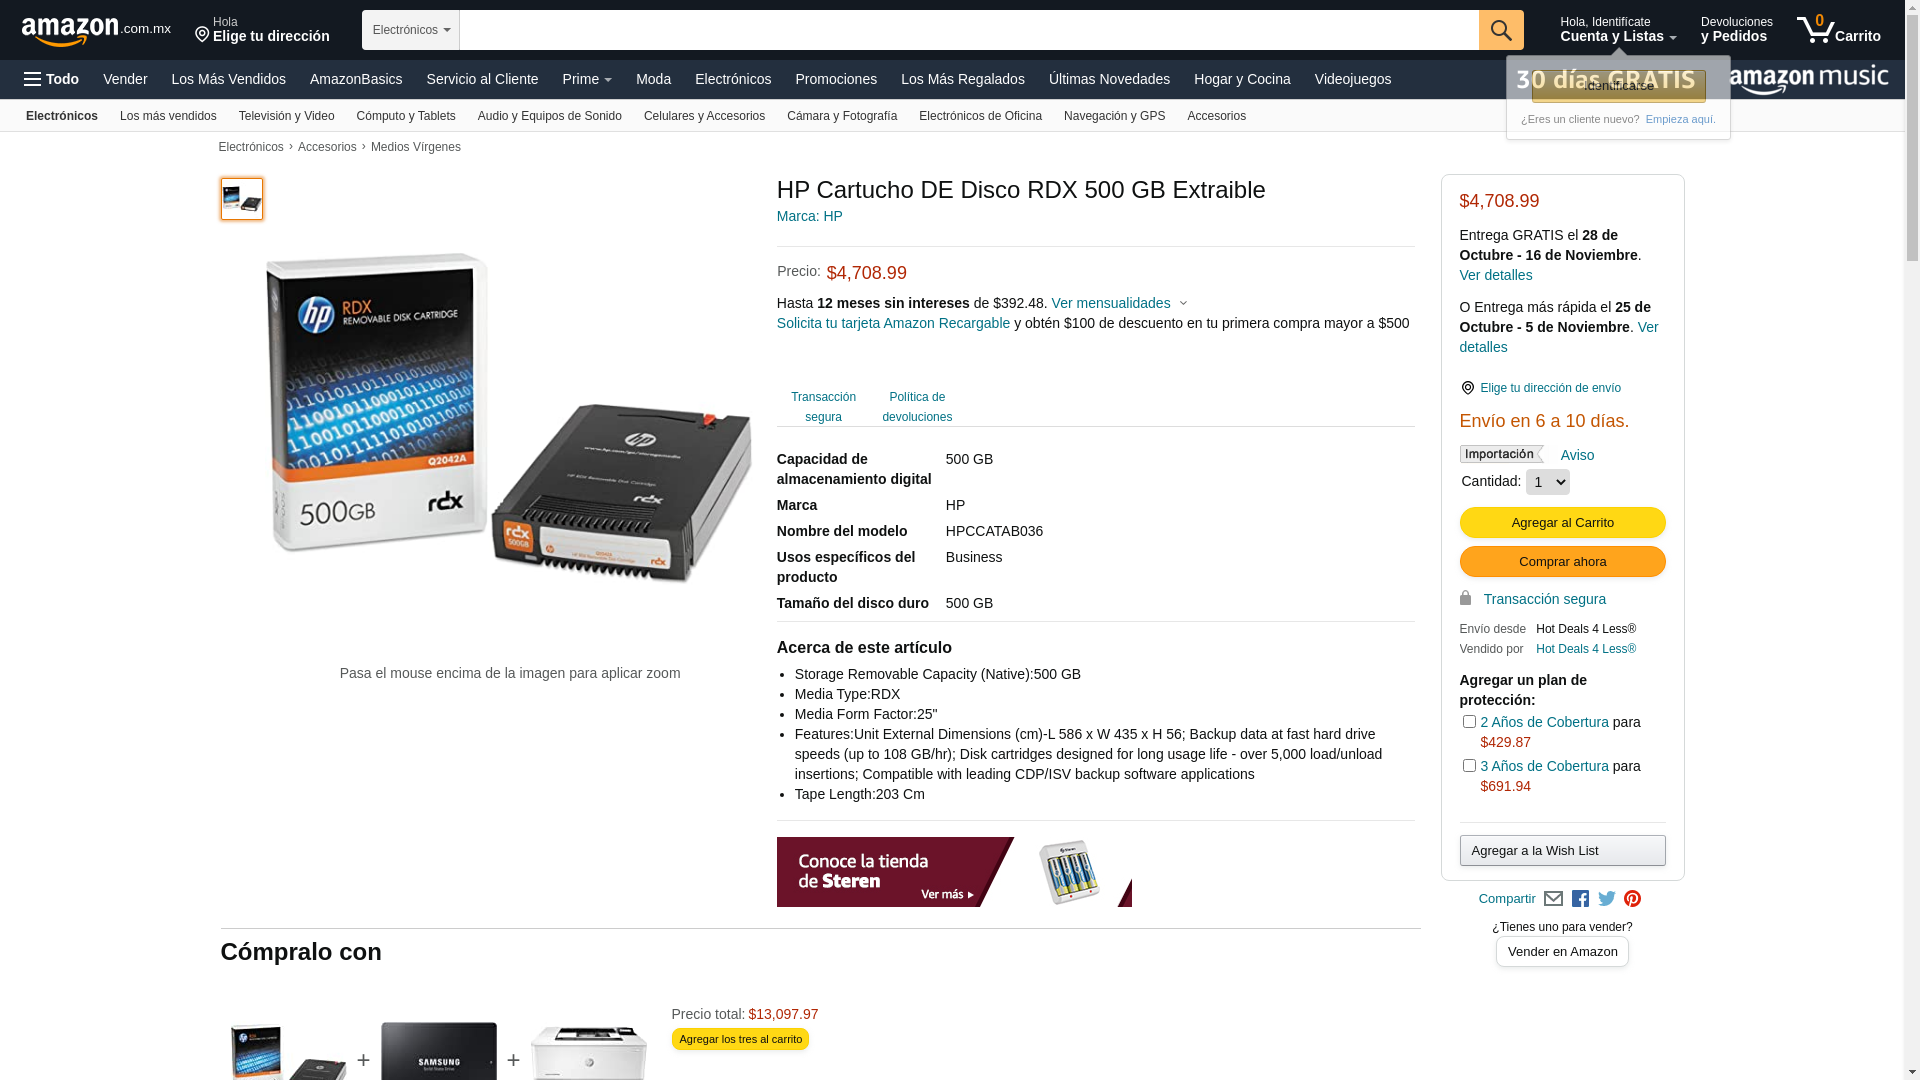Screen dimensions: 1920x1080
Task: Open the Cantidad quantity dropdown
Action: tap(1547, 482)
